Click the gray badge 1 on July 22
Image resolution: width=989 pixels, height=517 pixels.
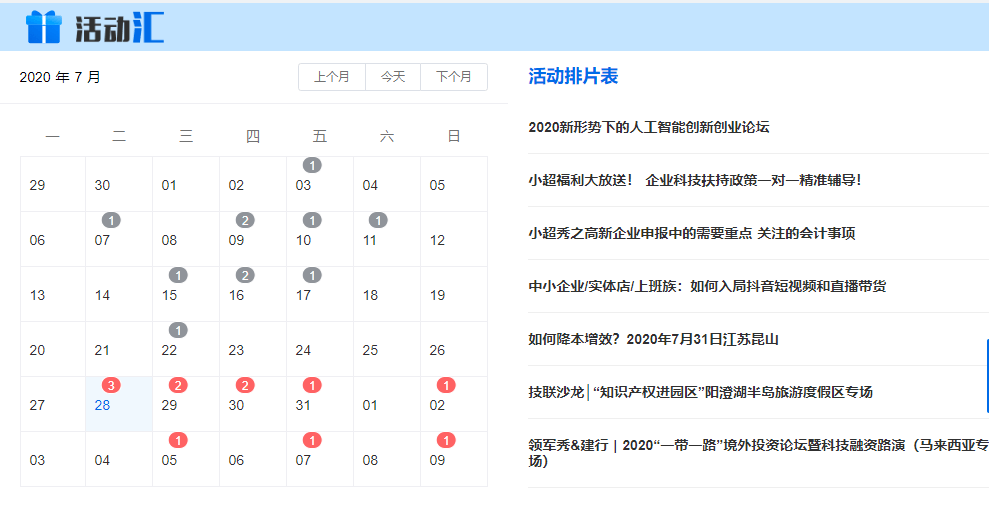178,330
